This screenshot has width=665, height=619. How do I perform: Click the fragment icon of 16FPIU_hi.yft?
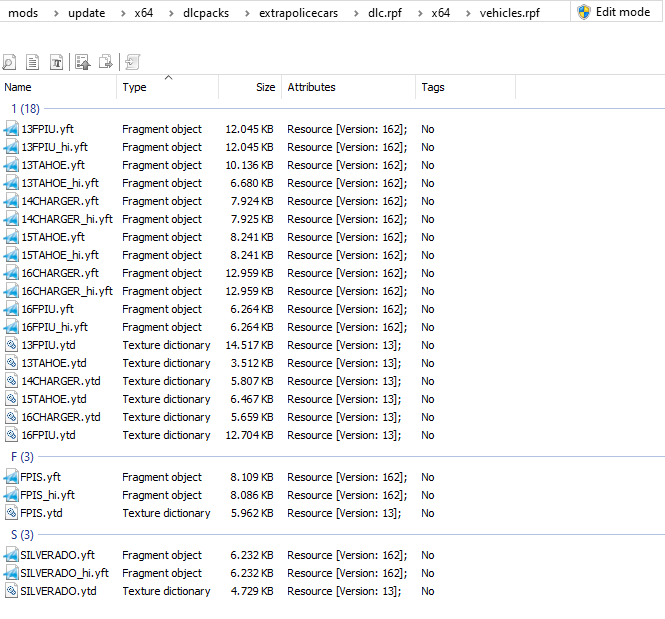click(11, 327)
